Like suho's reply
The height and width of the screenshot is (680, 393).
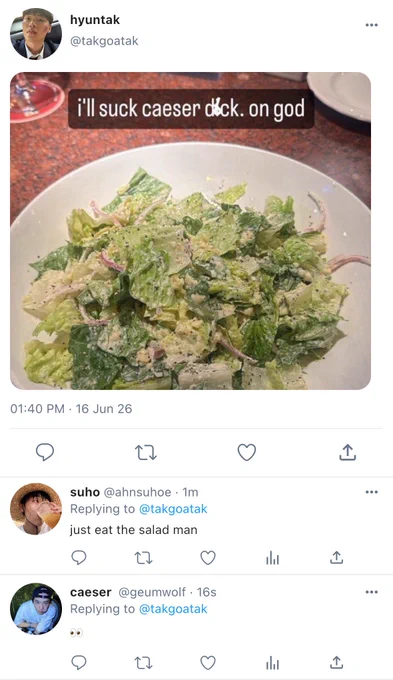pos(208,558)
